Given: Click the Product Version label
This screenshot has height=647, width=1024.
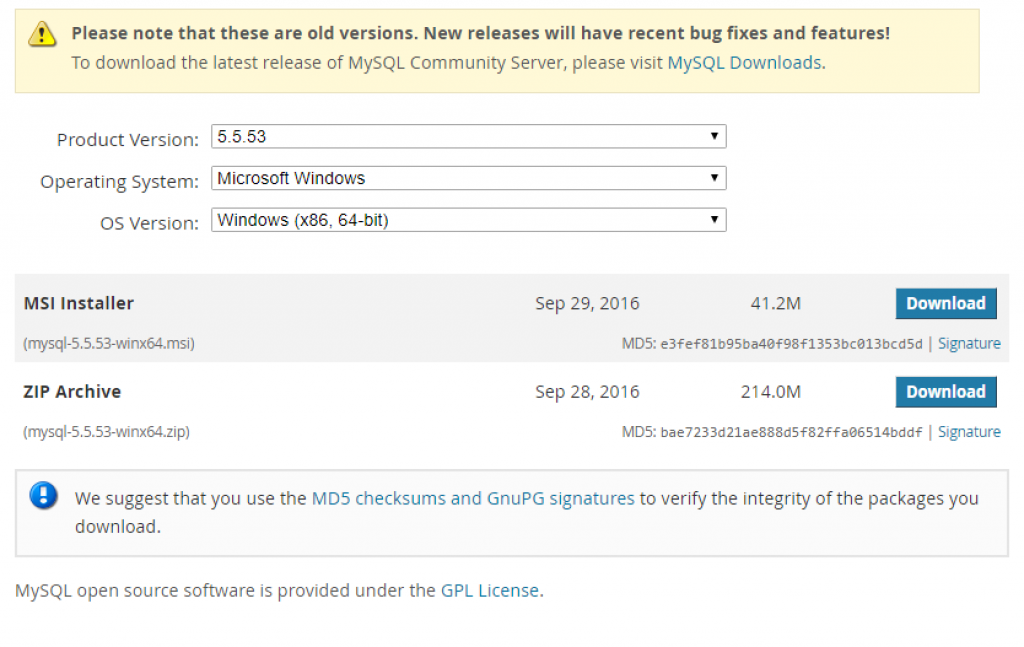Looking at the screenshot, I should (127, 140).
